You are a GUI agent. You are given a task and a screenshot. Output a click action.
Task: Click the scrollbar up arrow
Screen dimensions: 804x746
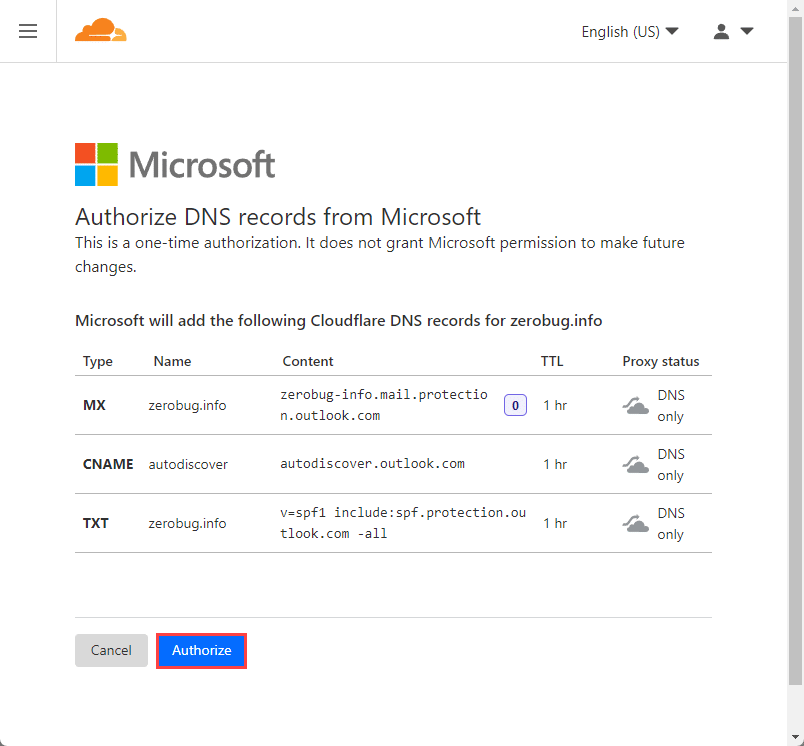(795, 7)
